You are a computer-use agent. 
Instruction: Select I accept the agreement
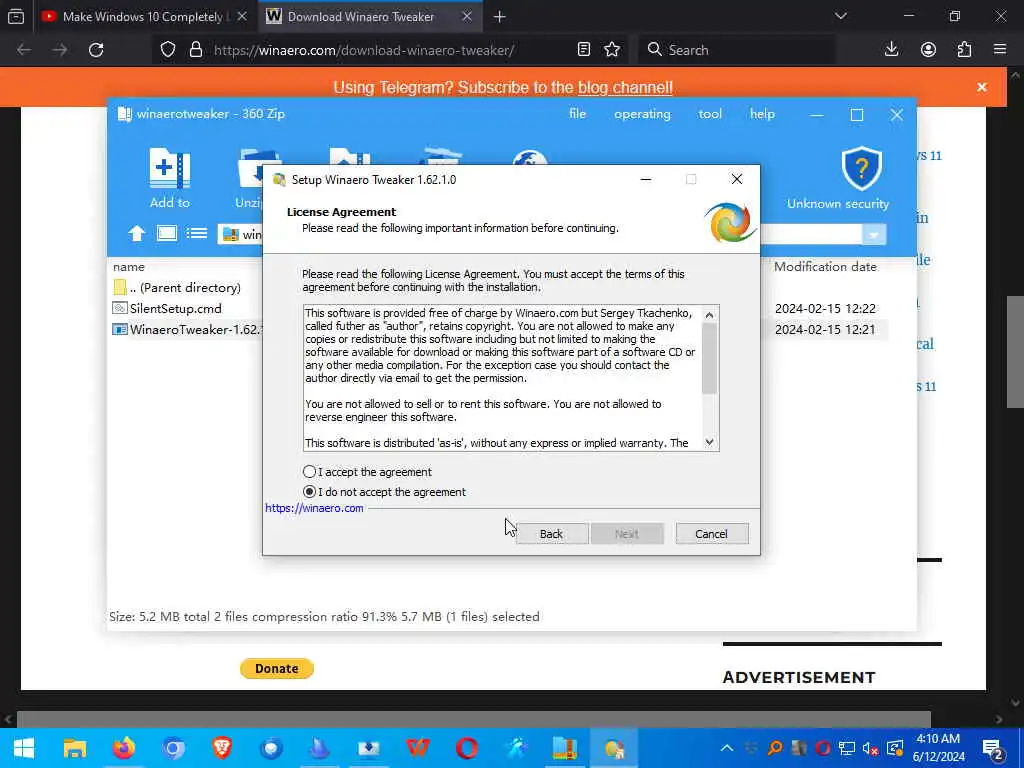tap(367, 472)
